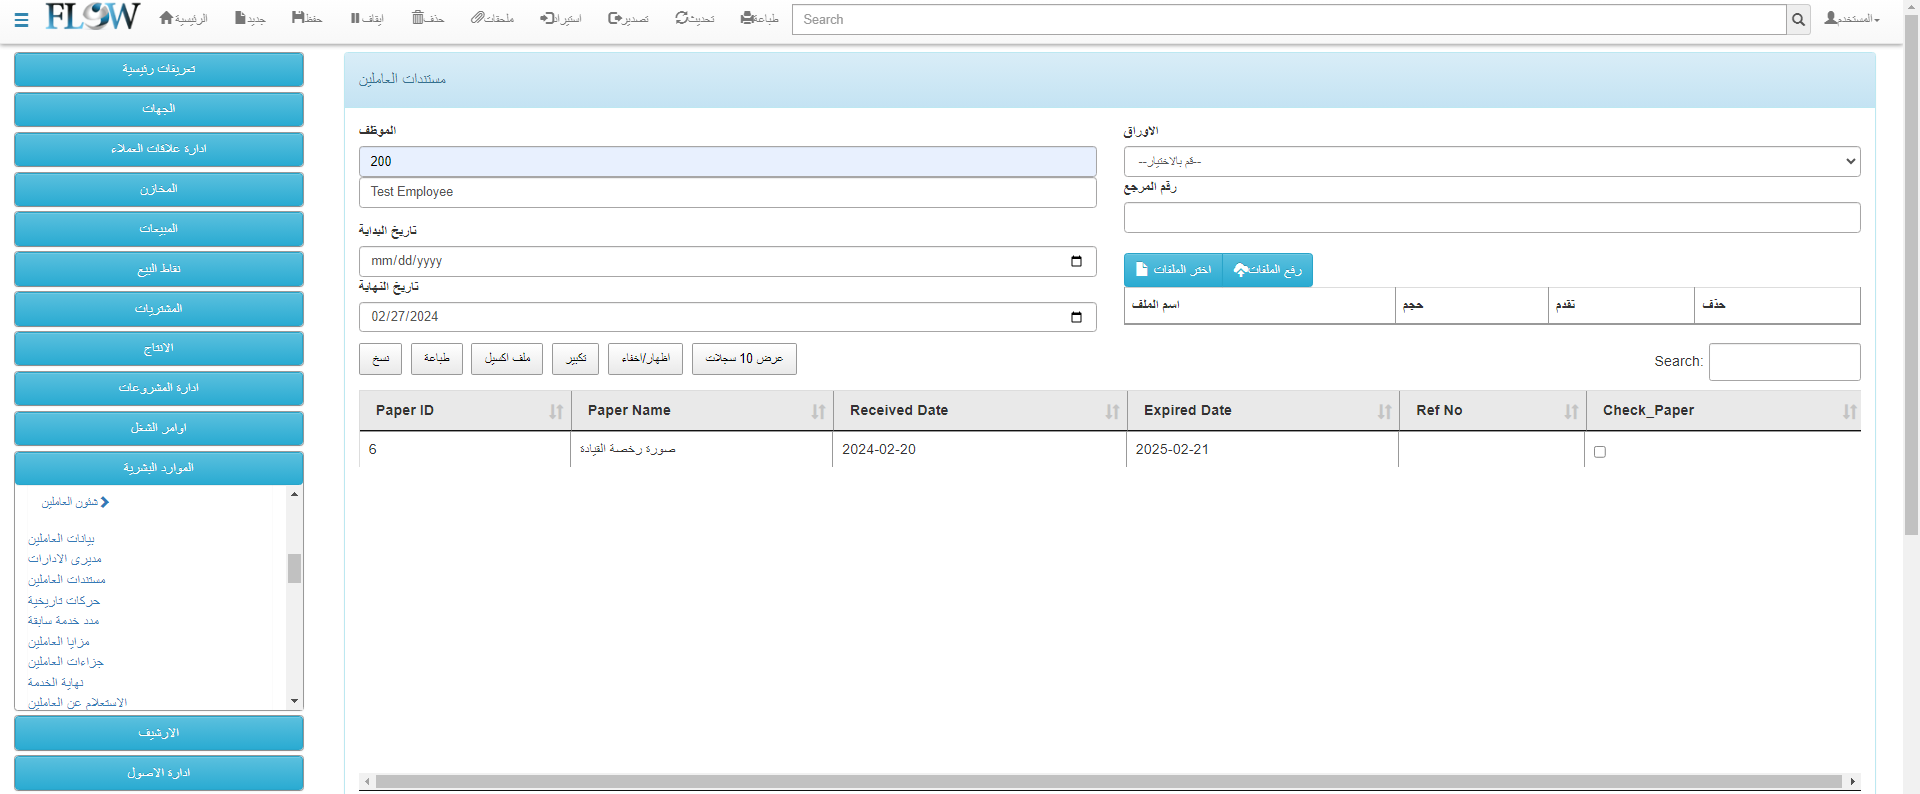Open the 'عرض 10 سجلات' records dropdown button
1920x794 pixels.
(x=744, y=359)
